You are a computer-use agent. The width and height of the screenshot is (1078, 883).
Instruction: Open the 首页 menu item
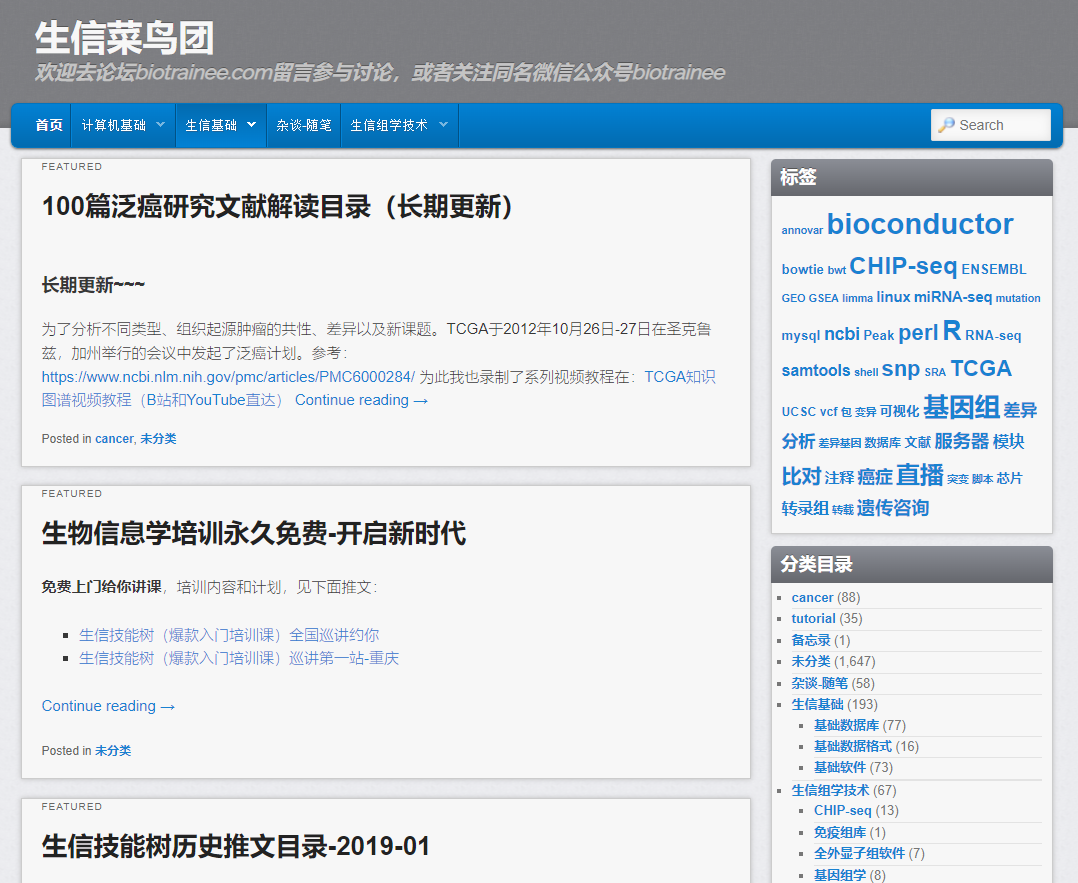[x=49, y=125]
